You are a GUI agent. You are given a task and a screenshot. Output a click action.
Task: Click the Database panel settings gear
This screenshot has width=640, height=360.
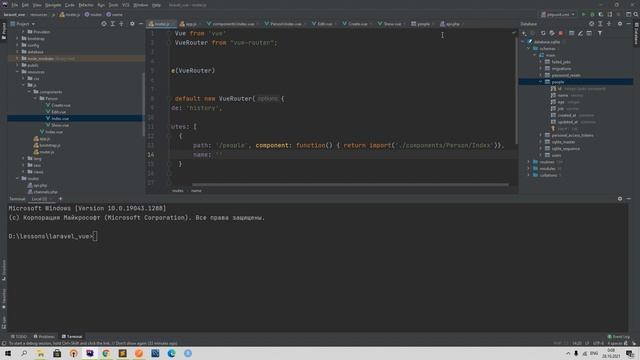click(620, 24)
